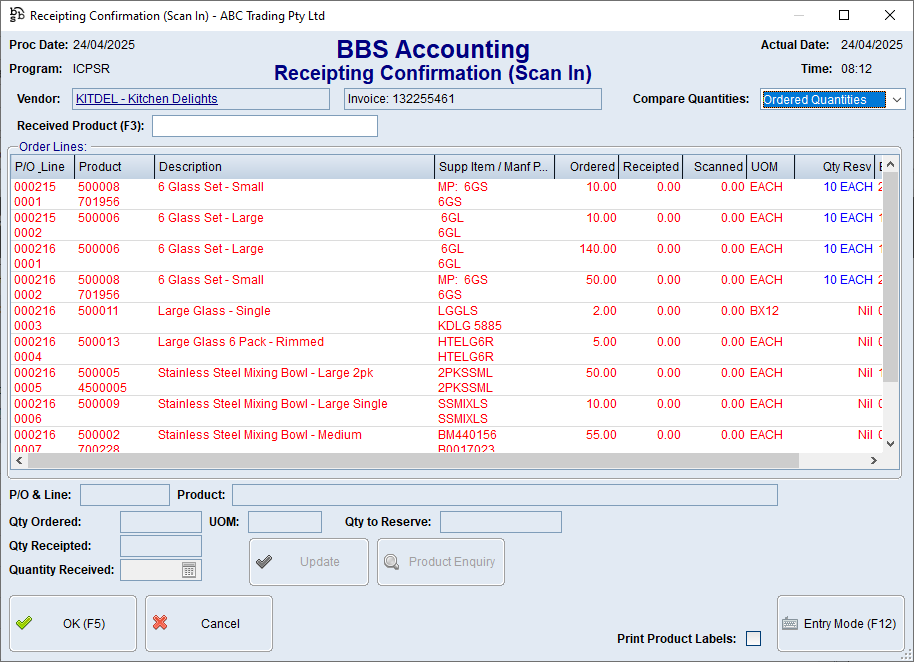Click ordered quantity 55.00

point(602,435)
